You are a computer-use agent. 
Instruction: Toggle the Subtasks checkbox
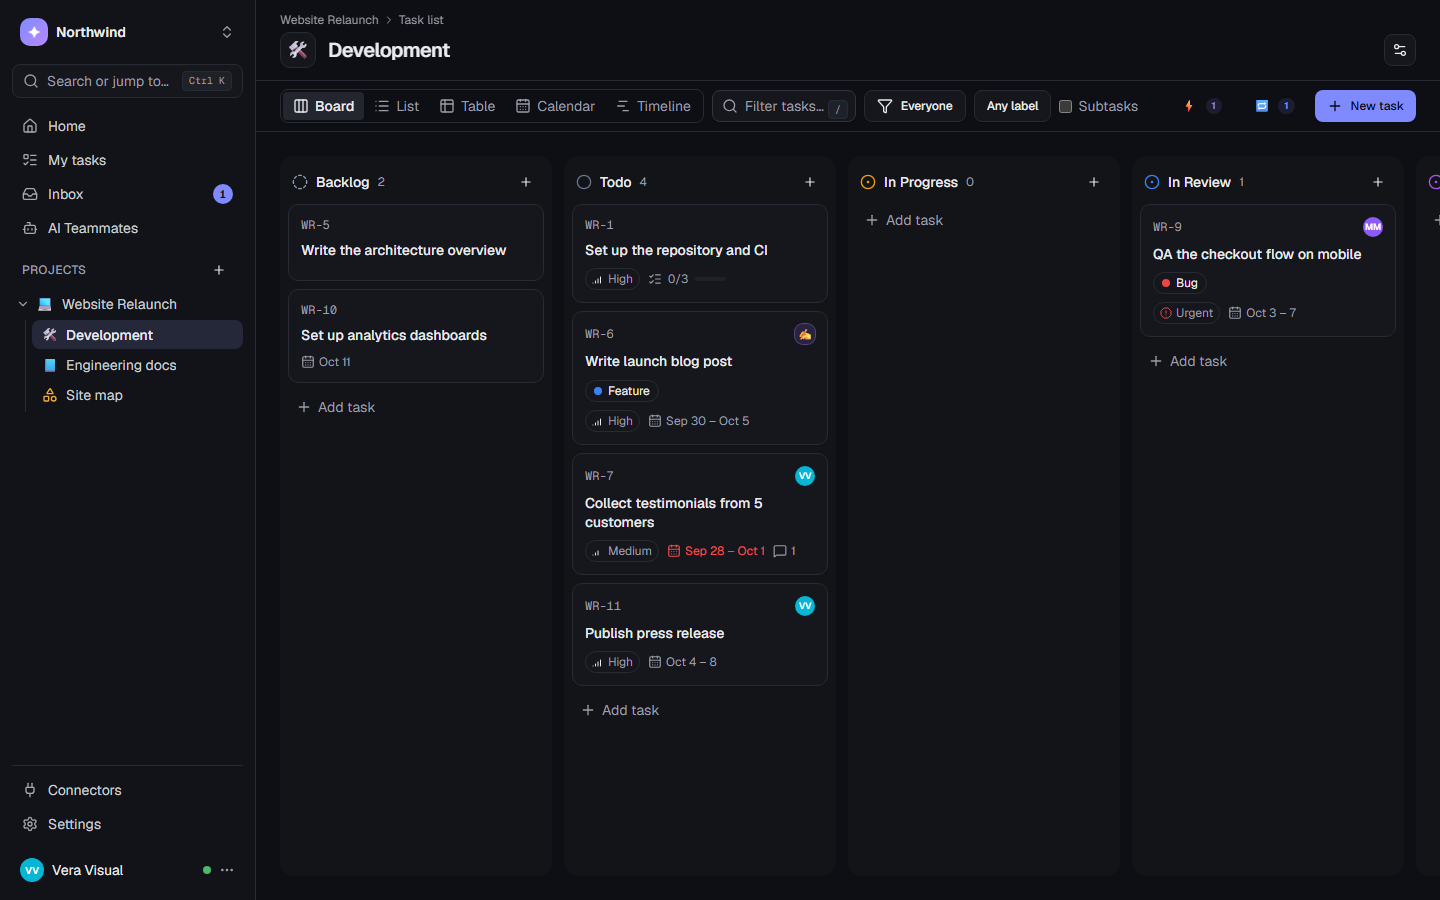(x=1066, y=106)
